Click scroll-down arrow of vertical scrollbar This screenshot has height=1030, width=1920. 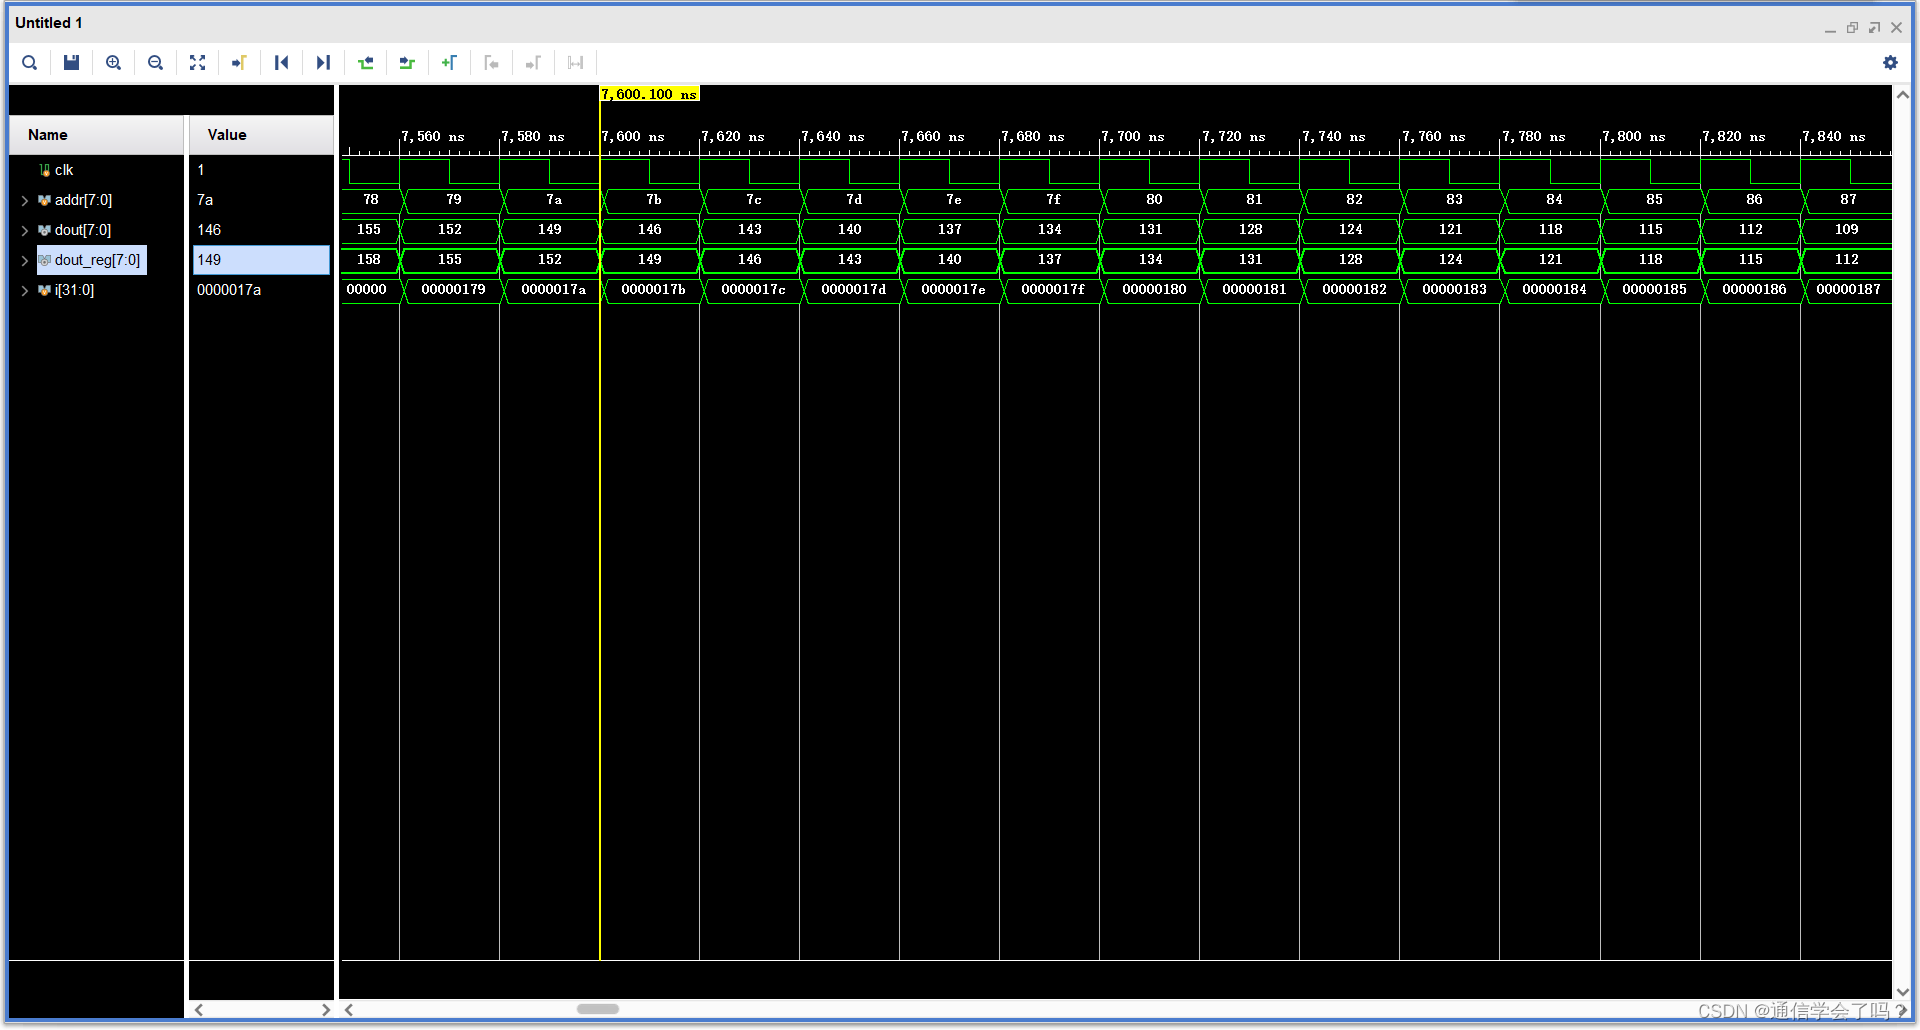coord(1903,992)
